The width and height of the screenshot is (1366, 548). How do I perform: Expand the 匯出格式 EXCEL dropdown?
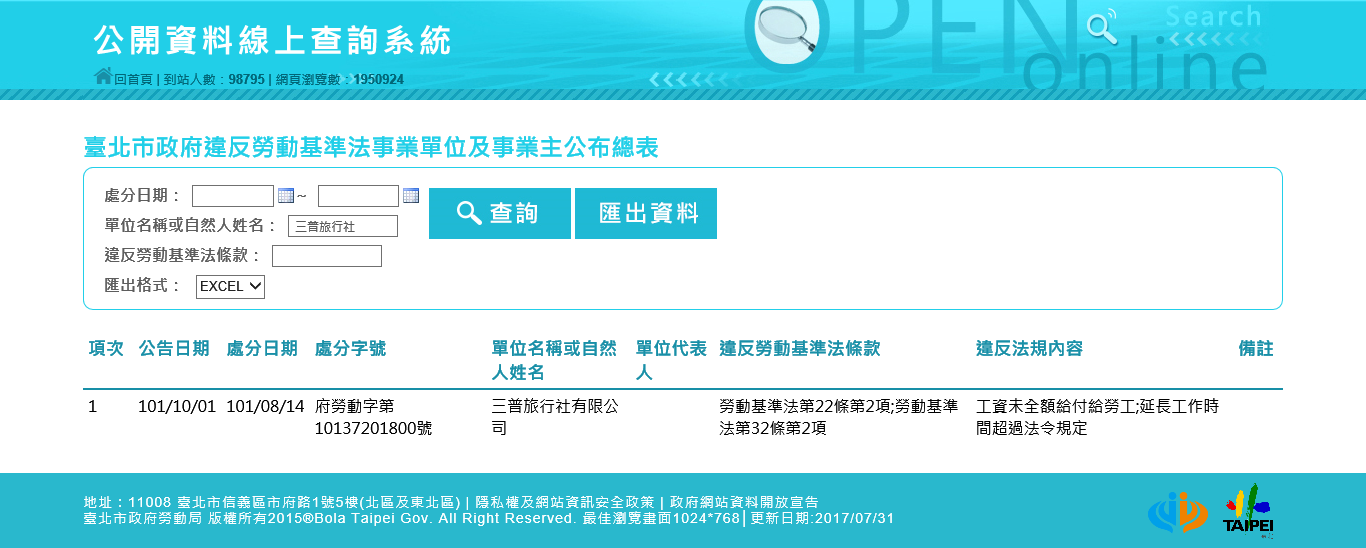click(230, 286)
